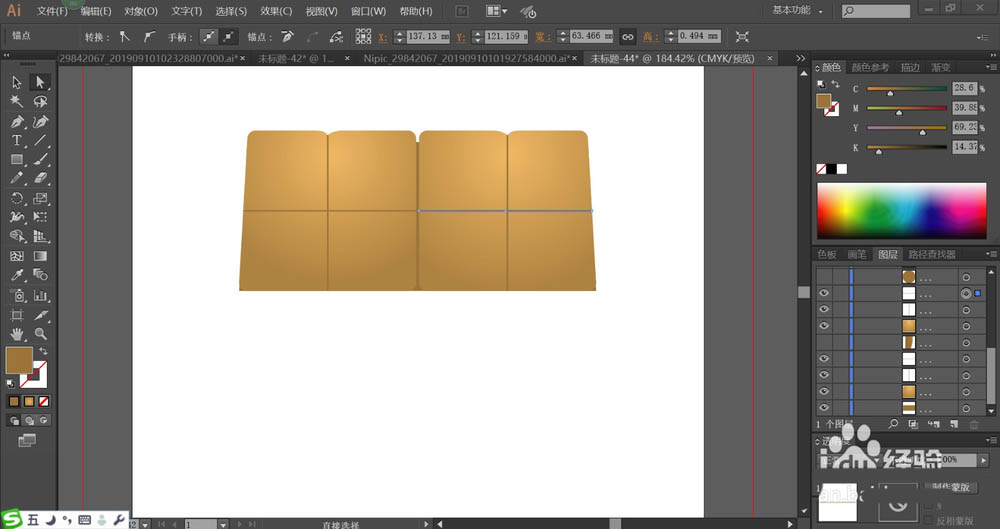
Task: Toggle the 反相蒙版 checkbox
Action: click(x=929, y=519)
